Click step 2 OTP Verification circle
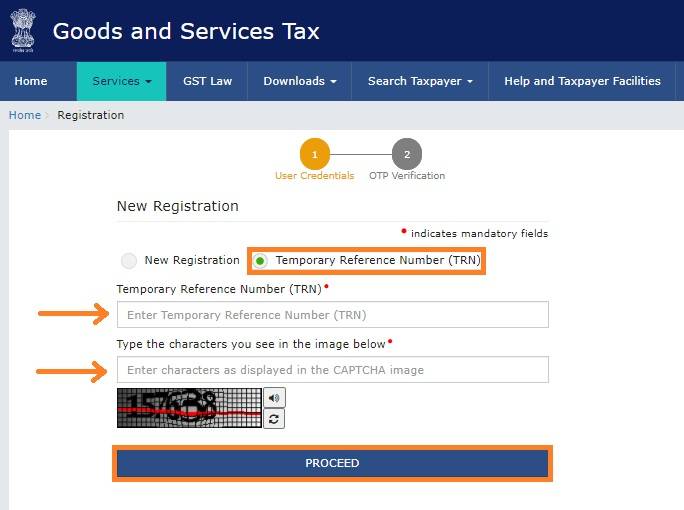 pyautogui.click(x=407, y=154)
